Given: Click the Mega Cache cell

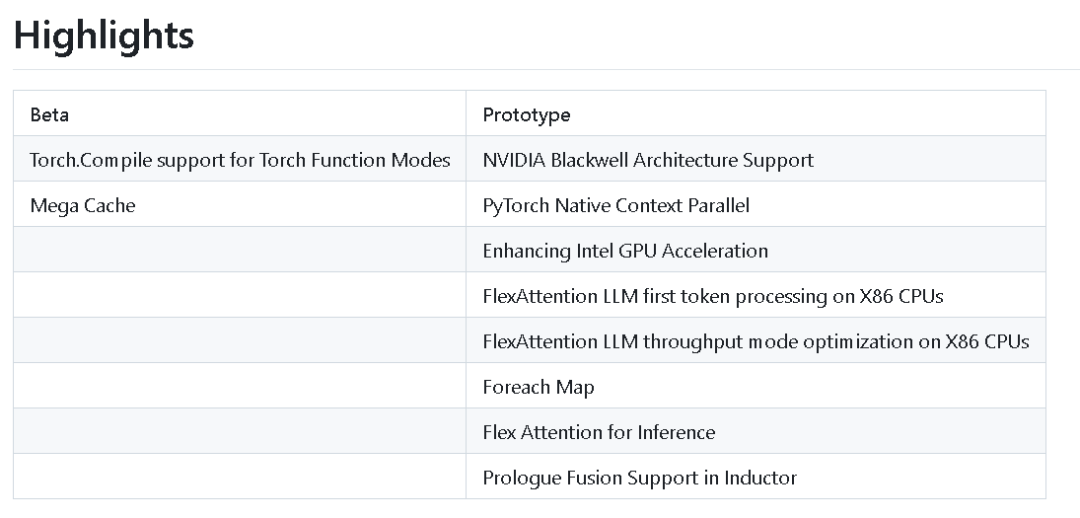Looking at the screenshot, I should 240,205.
